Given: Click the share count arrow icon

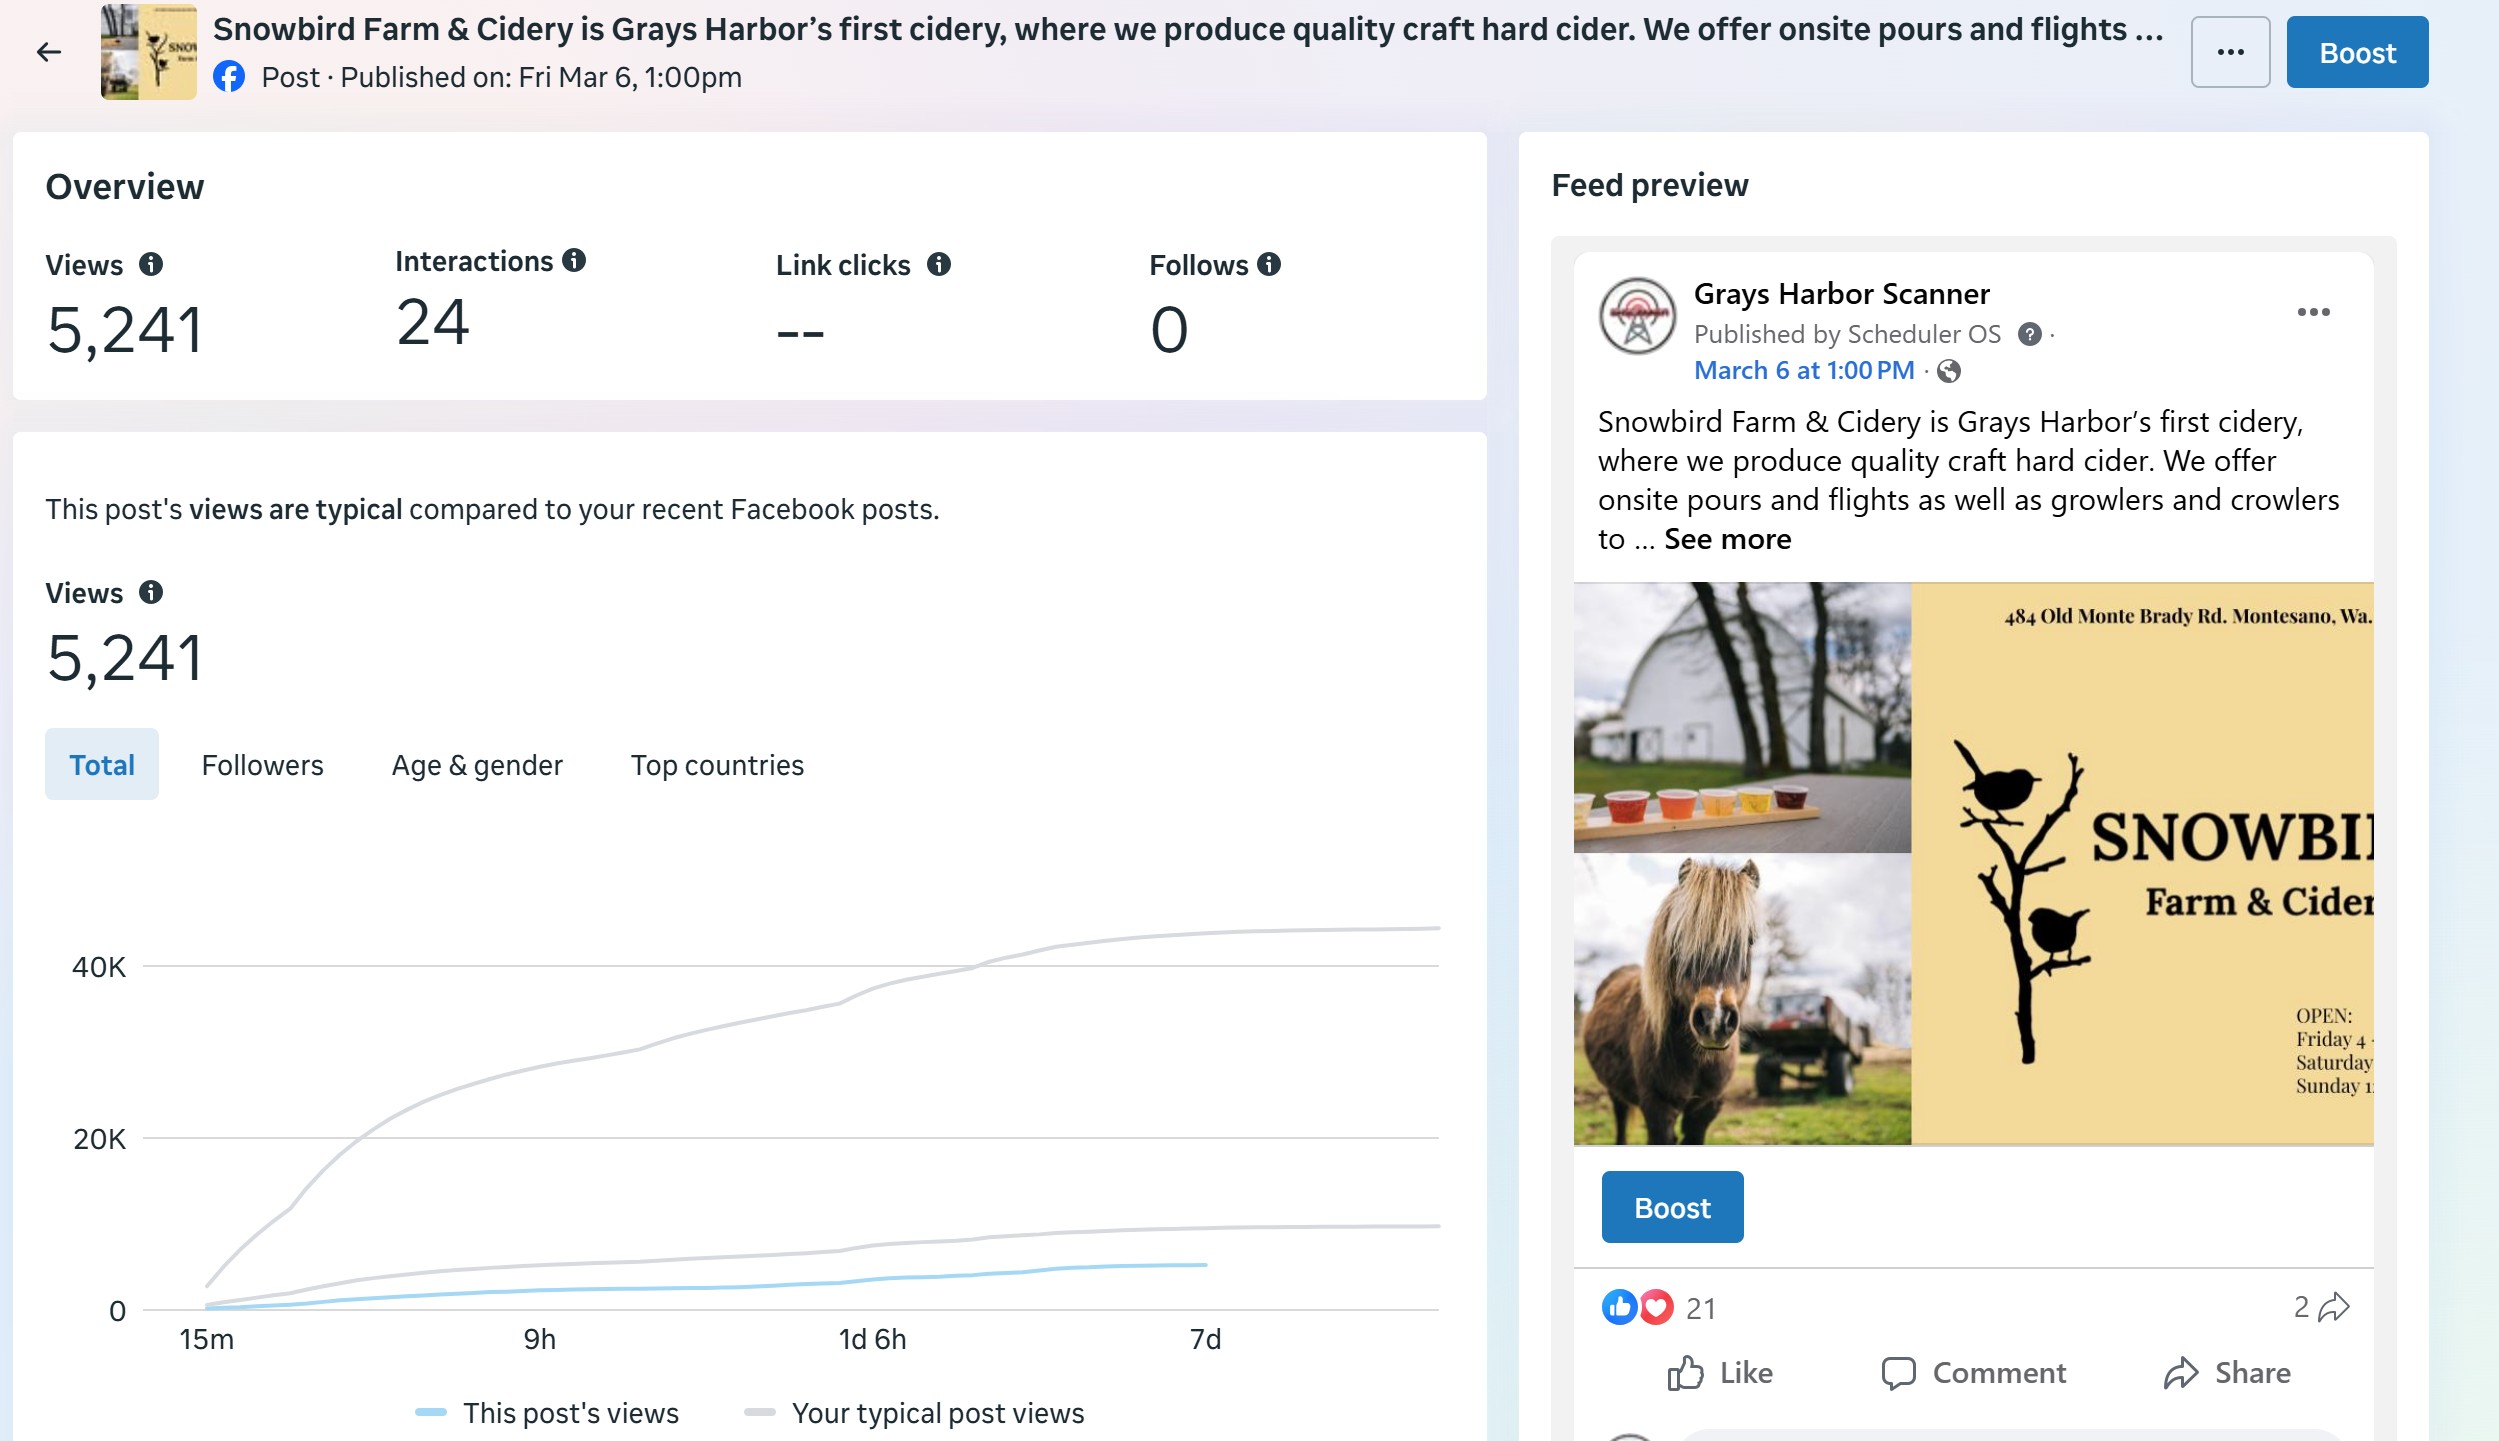Looking at the screenshot, I should click(x=2334, y=1307).
